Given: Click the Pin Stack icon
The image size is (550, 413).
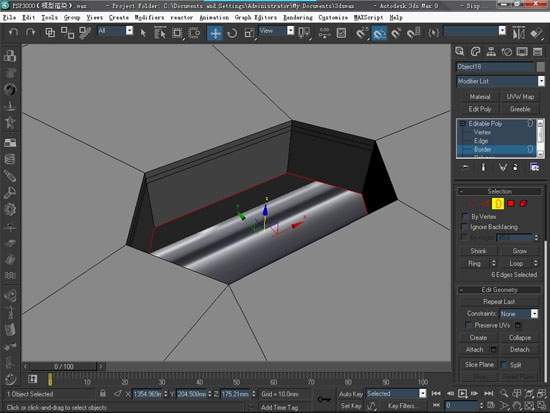Looking at the screenshot, I should [x=465, y=167].
